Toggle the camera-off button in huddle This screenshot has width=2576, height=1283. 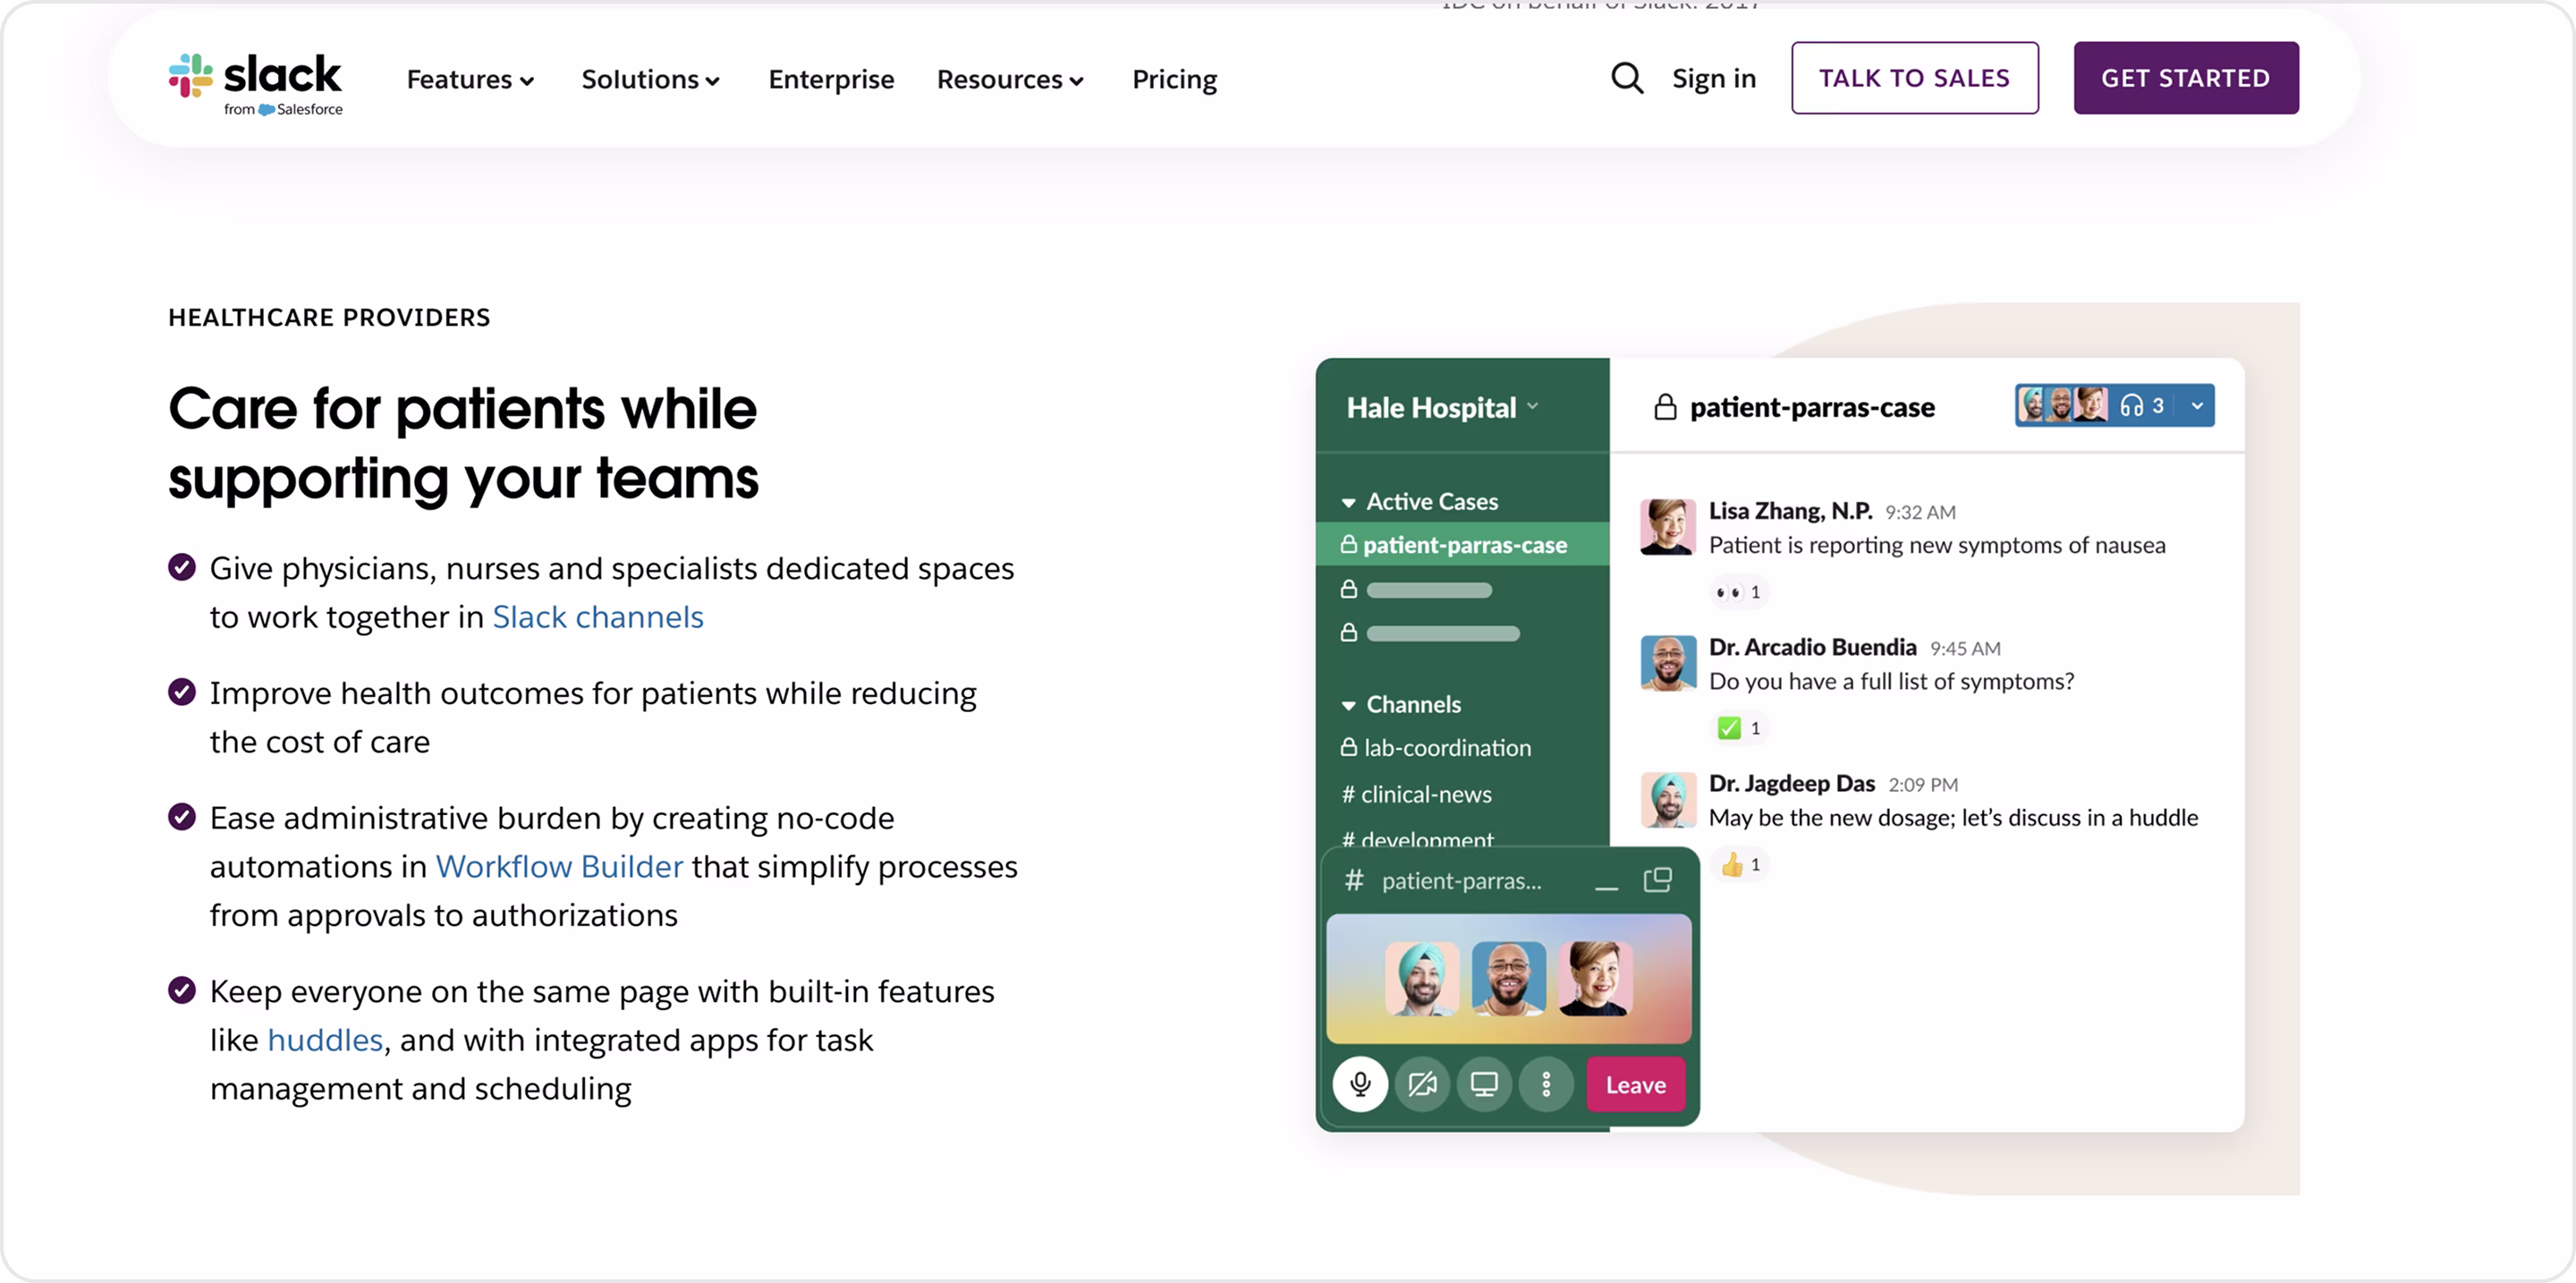point(1422,1084)
